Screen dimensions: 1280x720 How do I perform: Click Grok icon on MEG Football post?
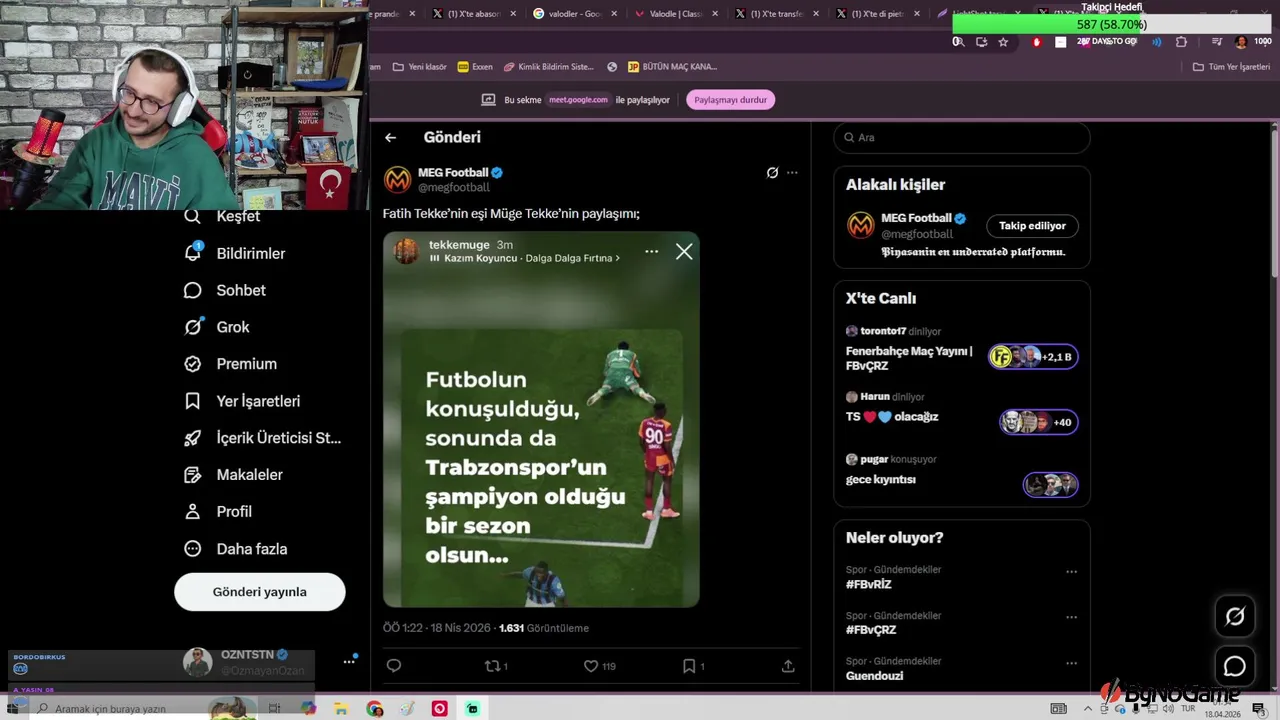pyautogui.click(x=772, y=173)
